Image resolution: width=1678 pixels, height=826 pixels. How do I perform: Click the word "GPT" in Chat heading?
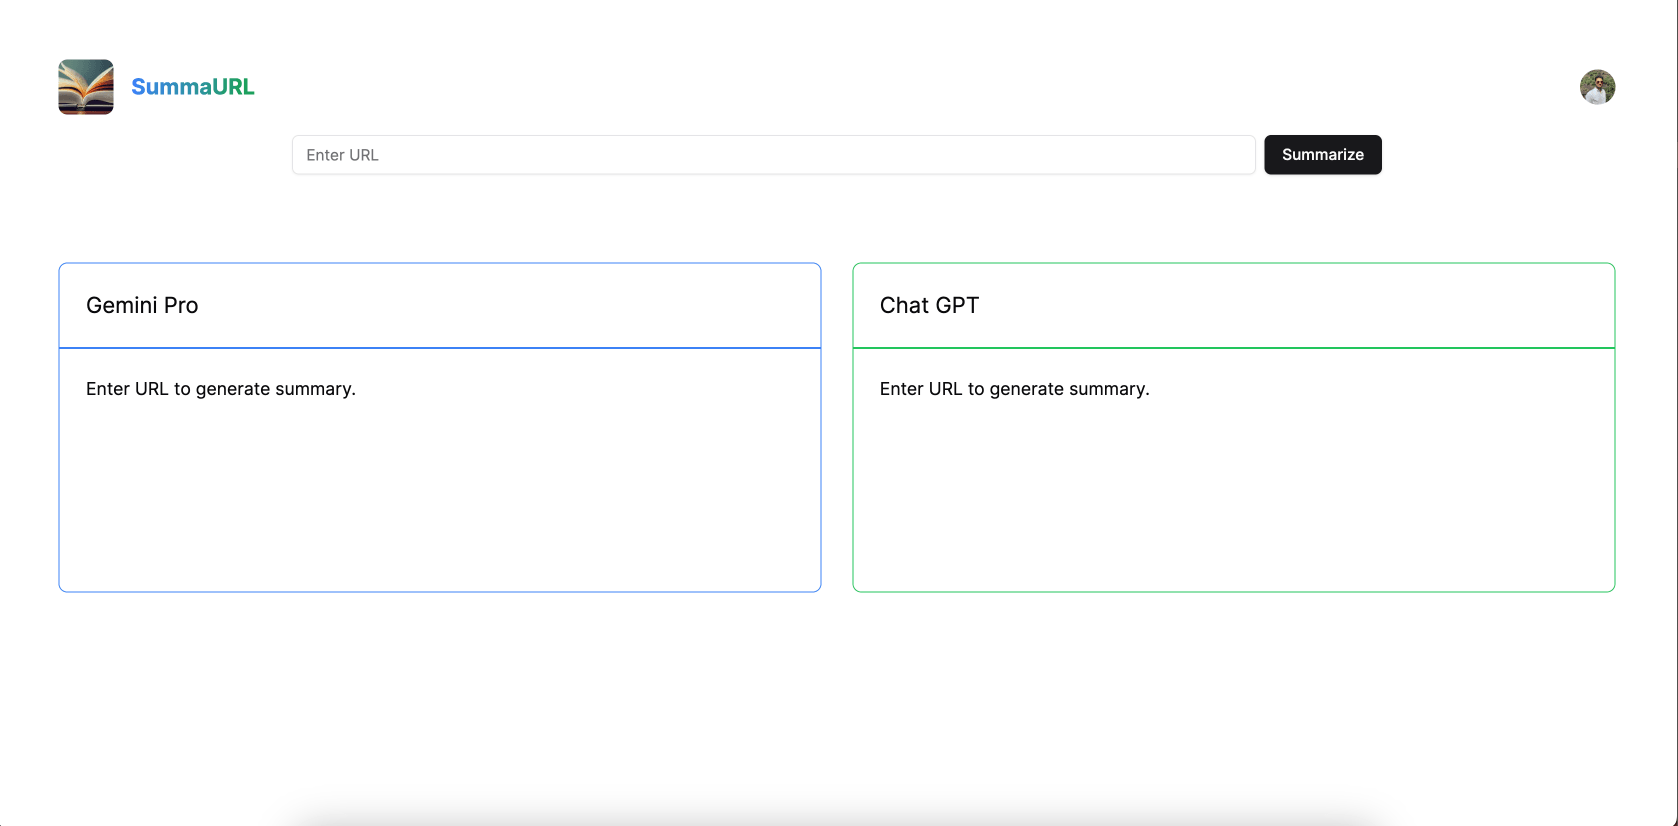pyautogui.click(x=957, y=305)
